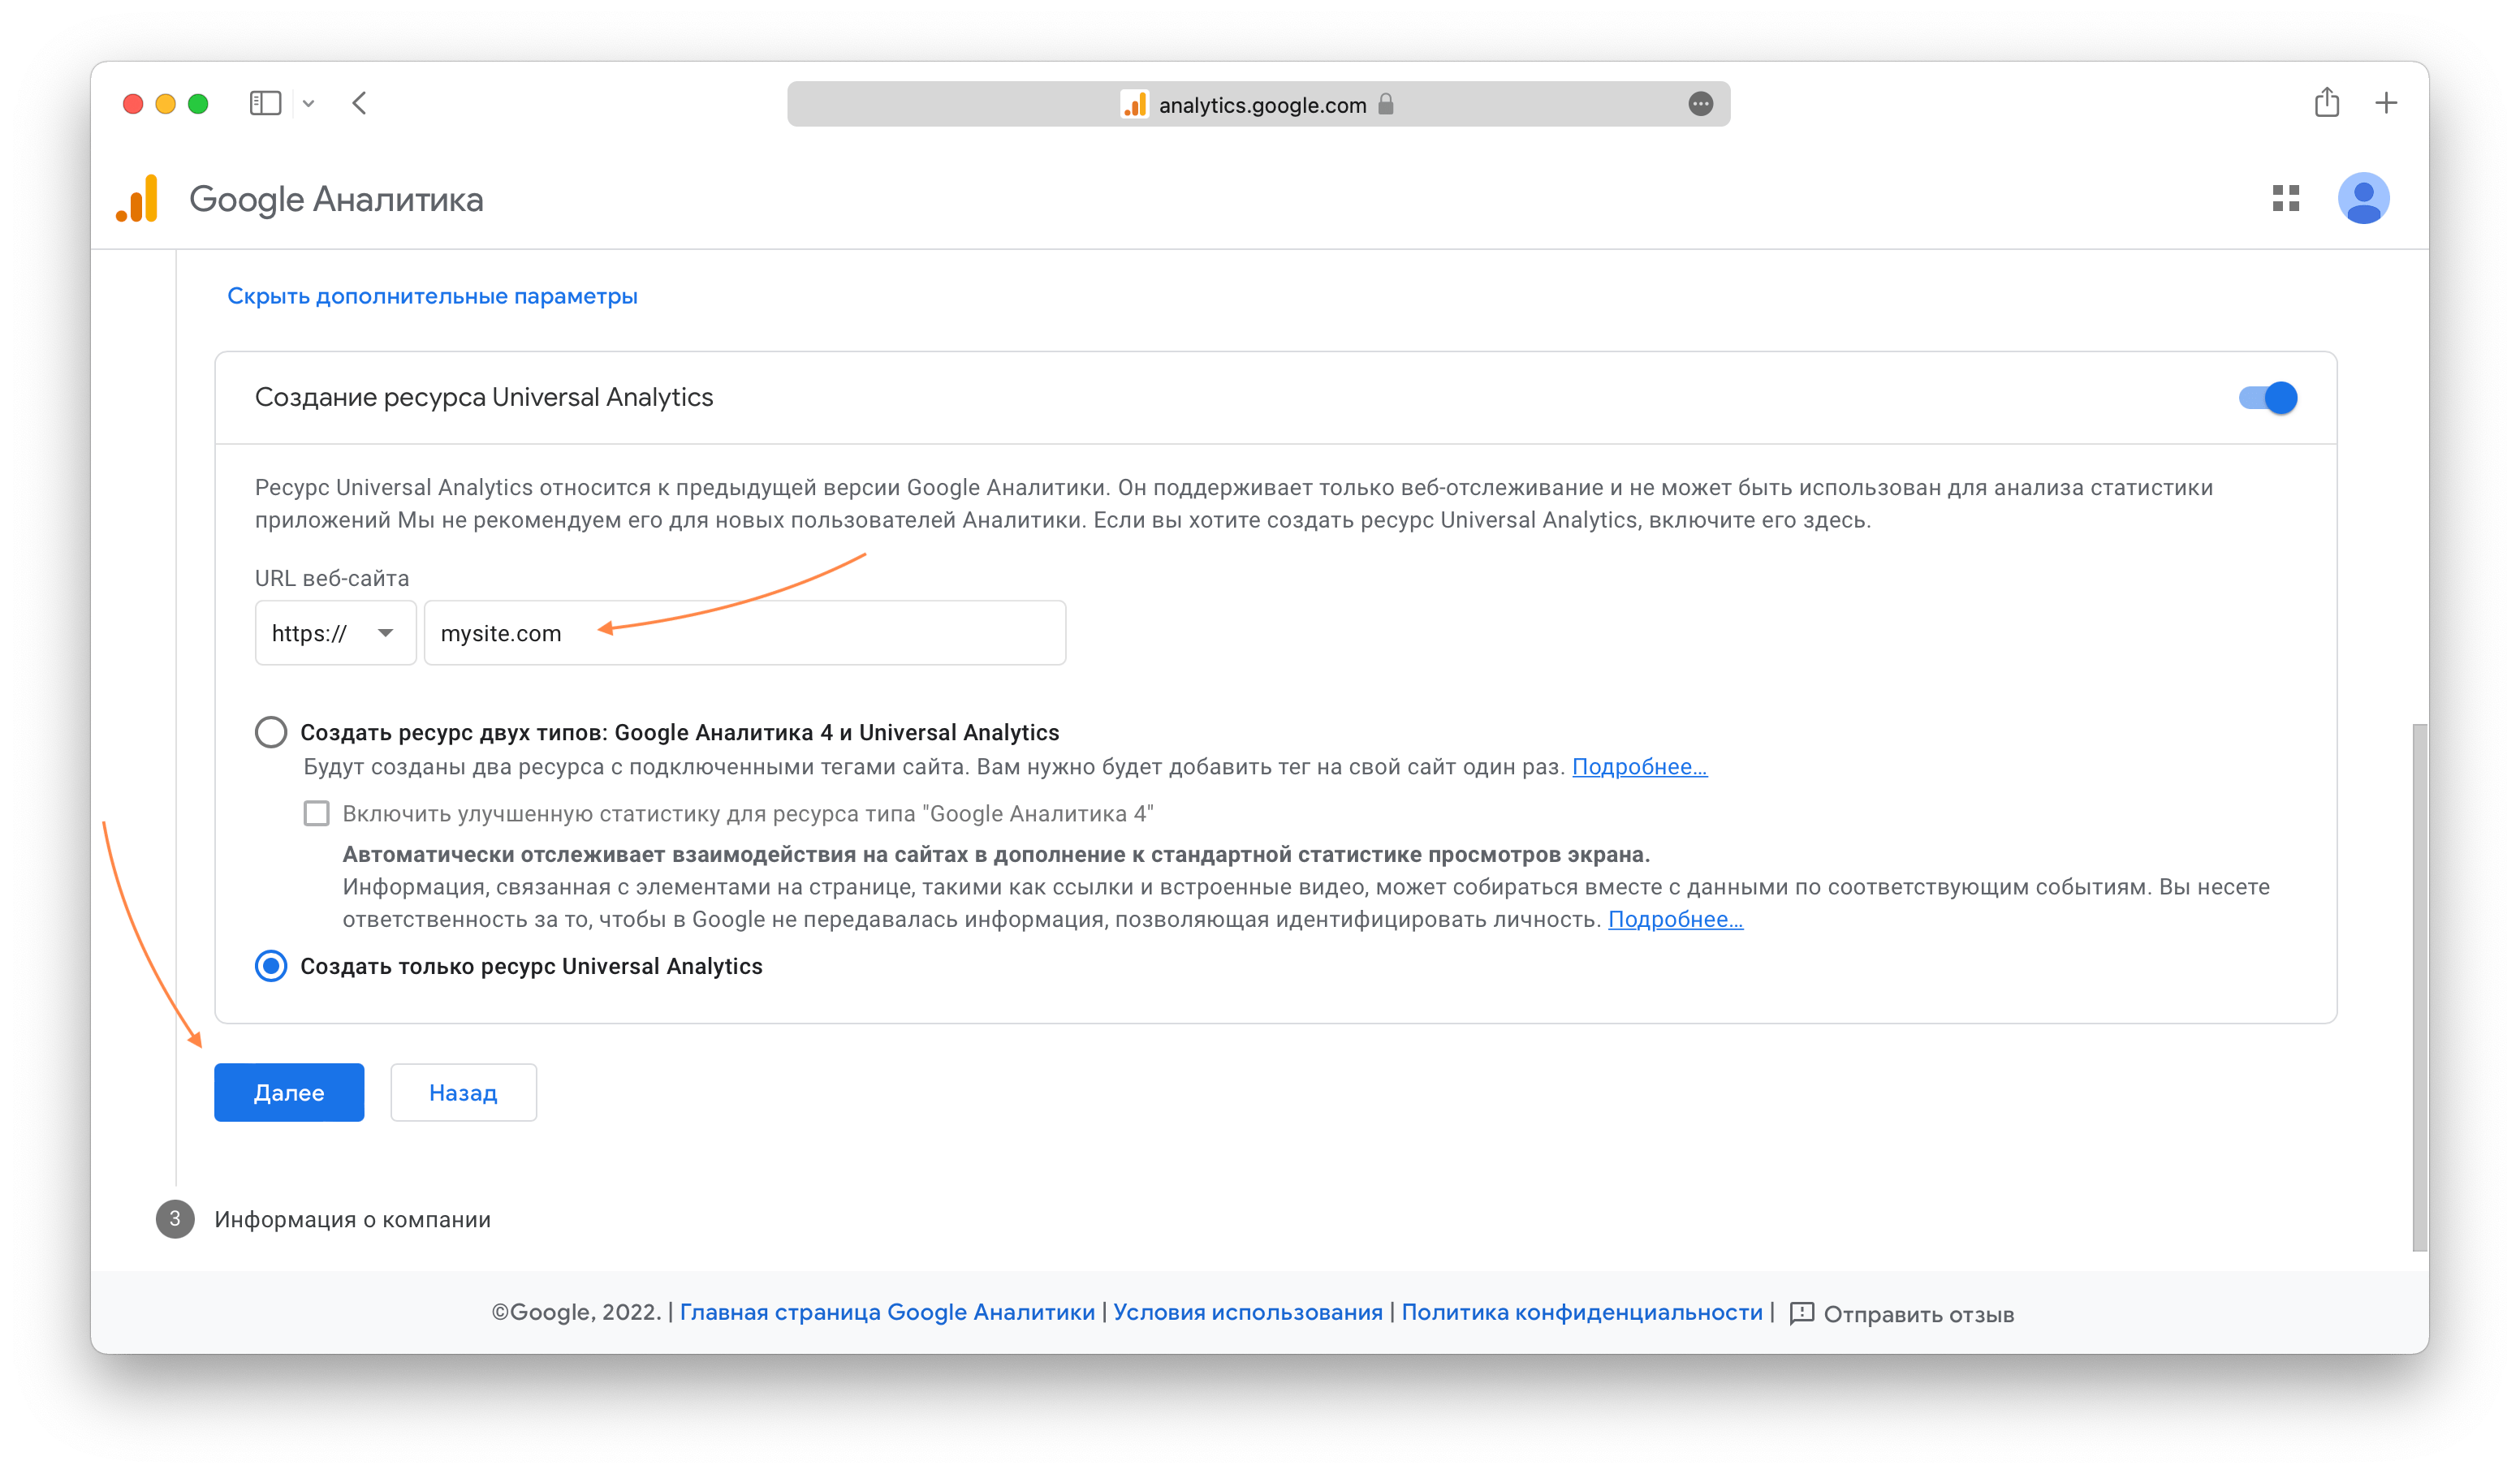Open Условия использования link
This screenshot has height=1474, width=2520.
pyautogui.click(x=1247, y=1312)
